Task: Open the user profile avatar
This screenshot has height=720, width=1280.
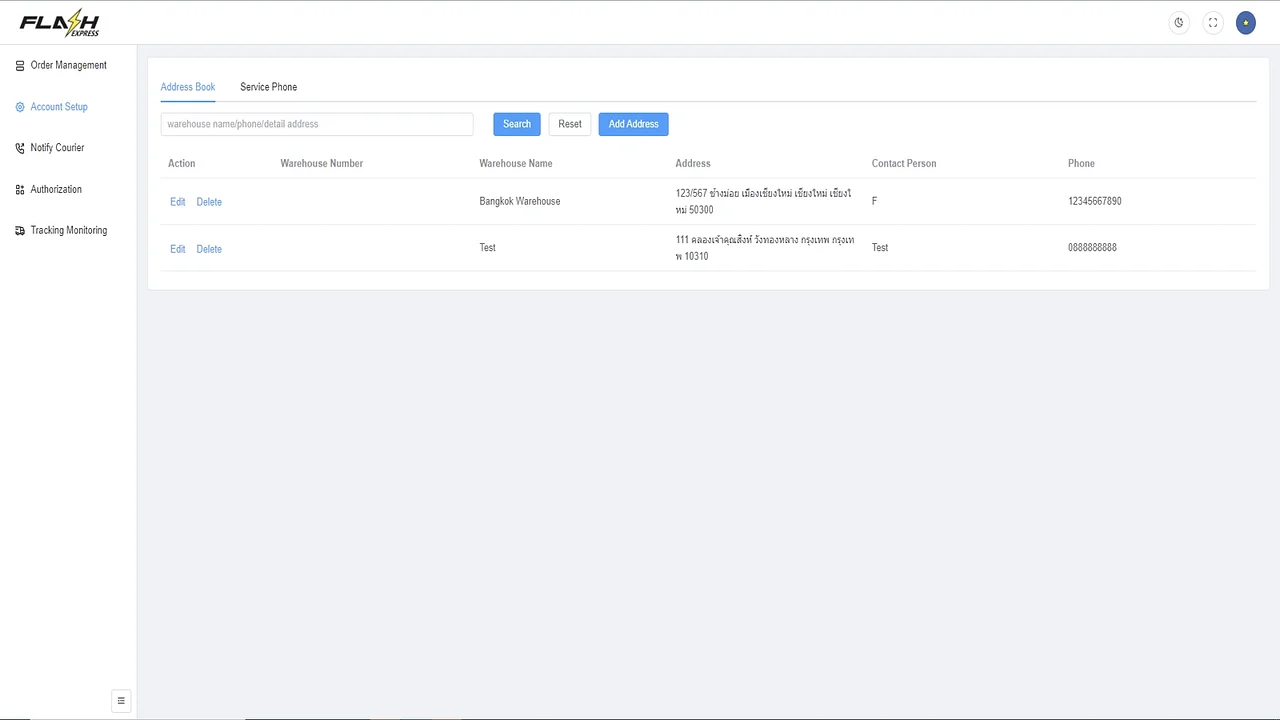Action: coord(1245,22)
